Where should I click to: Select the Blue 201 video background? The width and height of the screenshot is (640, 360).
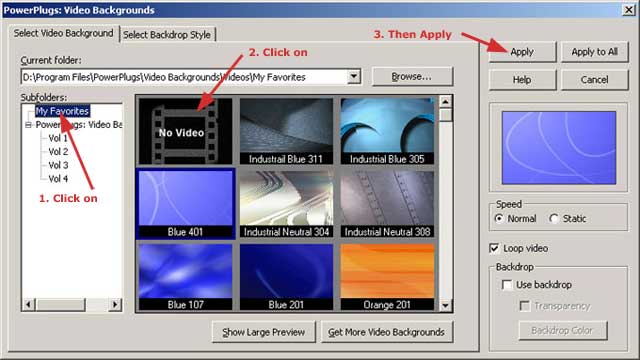pyautogui.click(x=286, y=277)
